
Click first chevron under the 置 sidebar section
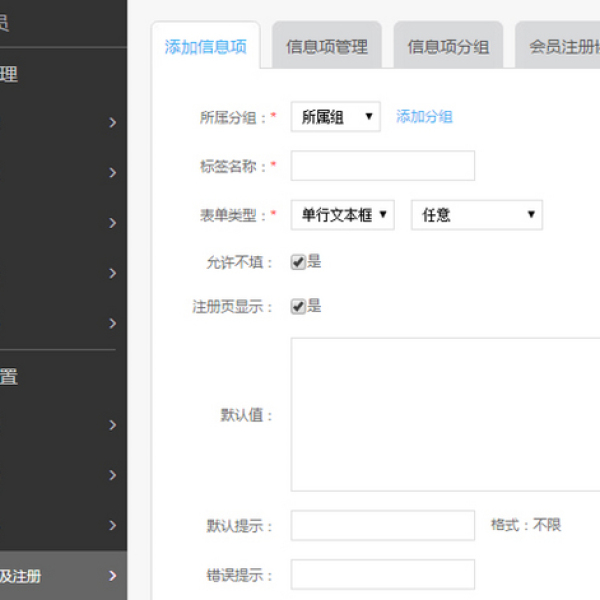pyautogui.click(x=113, y=425)
